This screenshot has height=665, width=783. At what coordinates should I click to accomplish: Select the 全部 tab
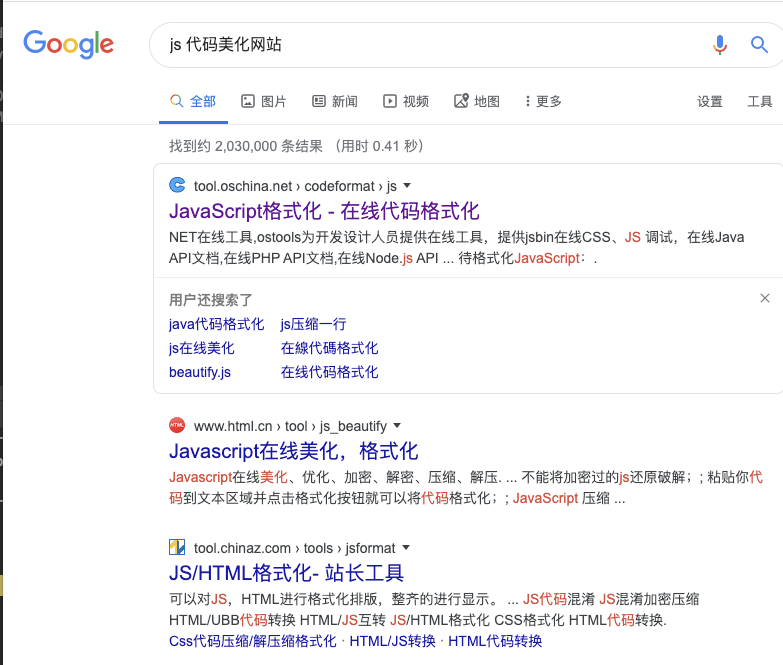pos(193,101)
